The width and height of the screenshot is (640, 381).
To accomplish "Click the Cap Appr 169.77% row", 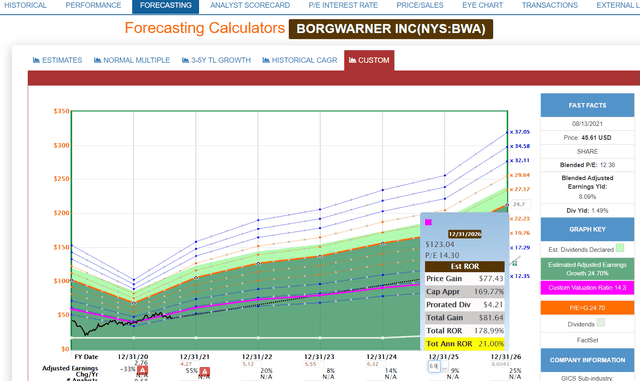I will pos(464,292).
